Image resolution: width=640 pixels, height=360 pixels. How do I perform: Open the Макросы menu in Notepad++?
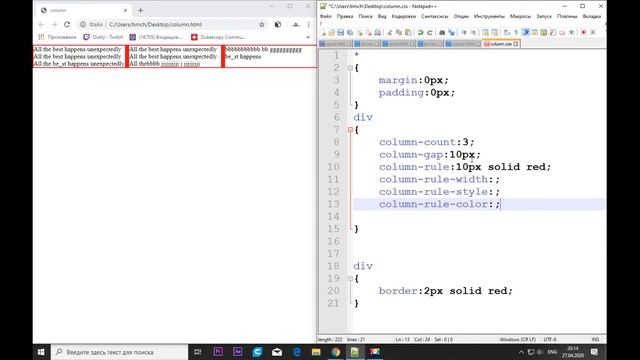(x=520, y=16)
